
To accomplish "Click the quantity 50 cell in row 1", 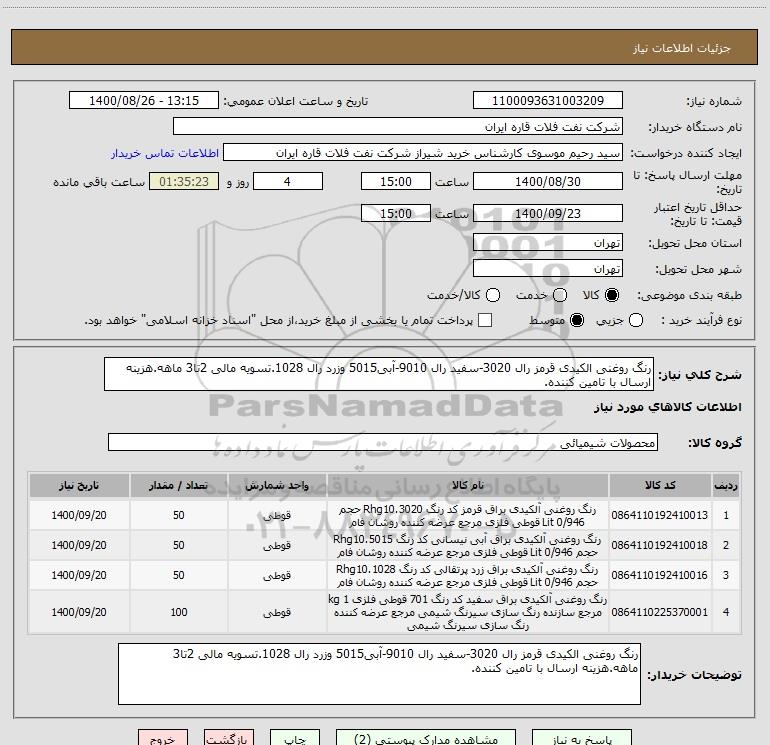I will pos(179,515).
